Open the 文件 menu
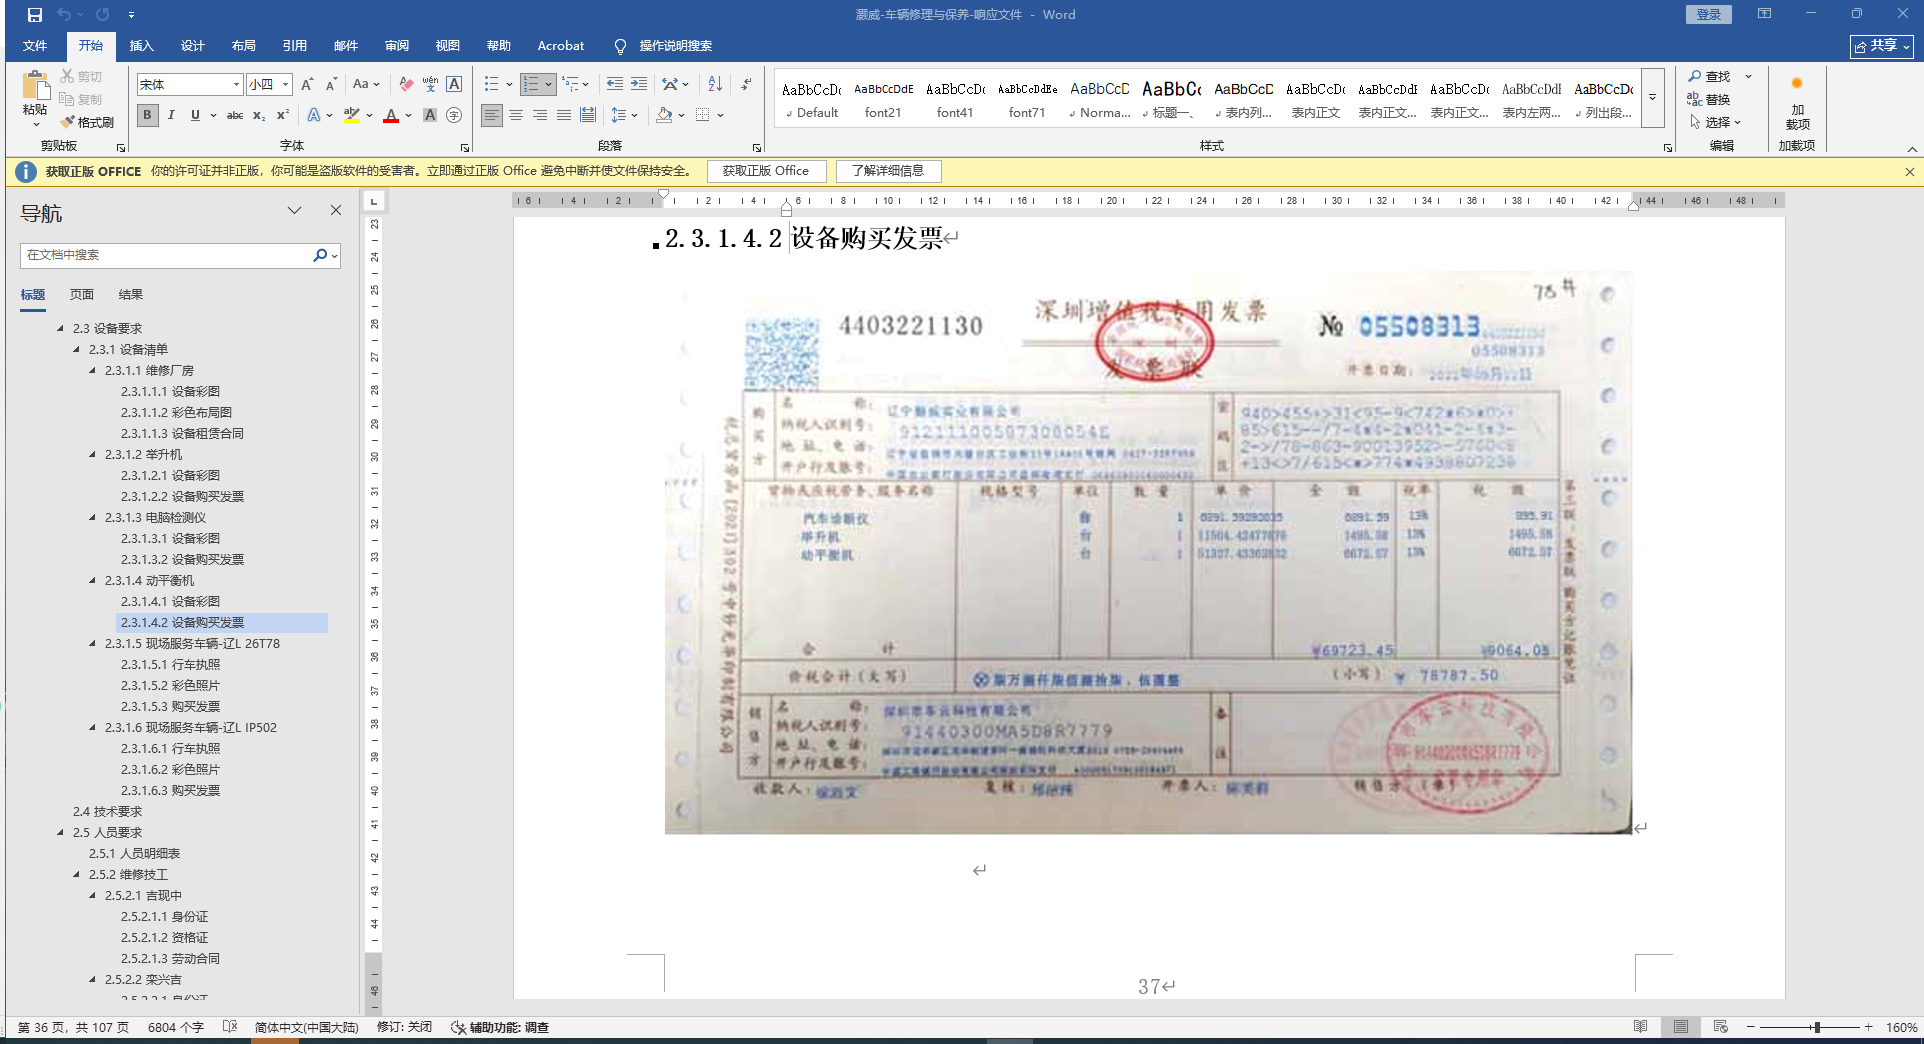This screenshot has height=1044, width=1924. [35, 46]
